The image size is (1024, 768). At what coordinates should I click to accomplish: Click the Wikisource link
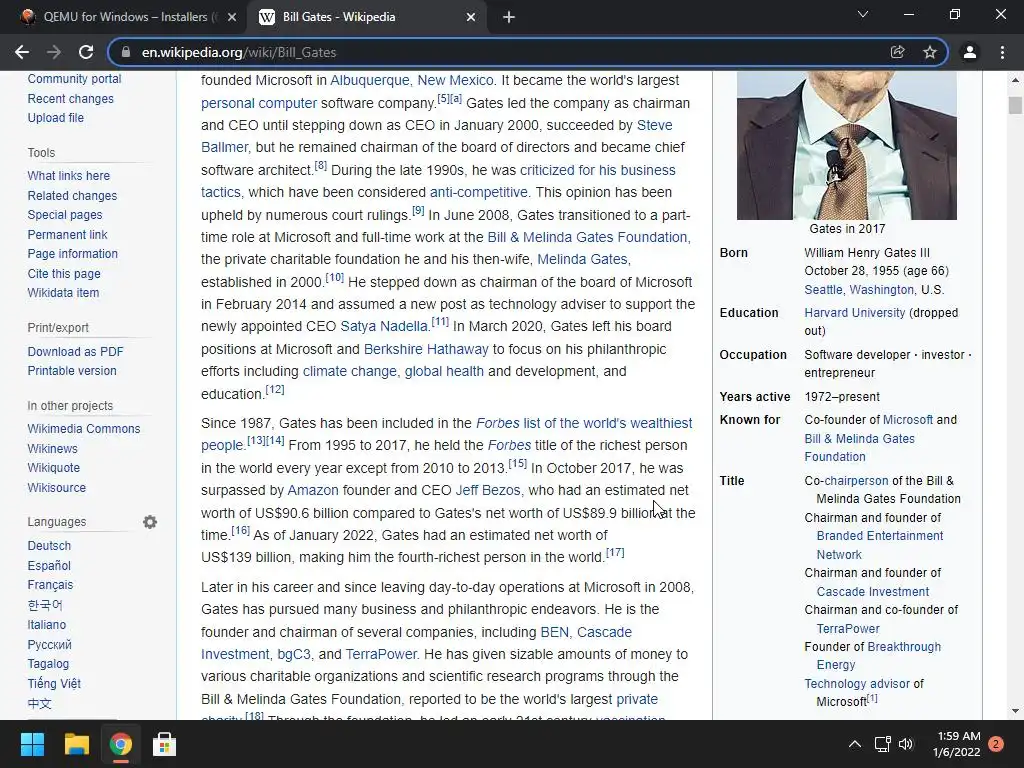56,488
